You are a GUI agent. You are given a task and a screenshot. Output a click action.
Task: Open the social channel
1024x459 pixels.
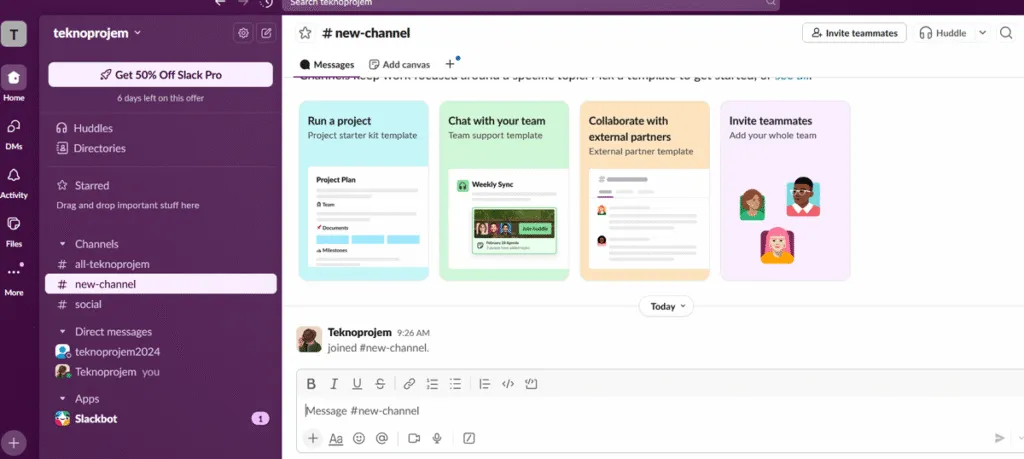click(161, 304)
